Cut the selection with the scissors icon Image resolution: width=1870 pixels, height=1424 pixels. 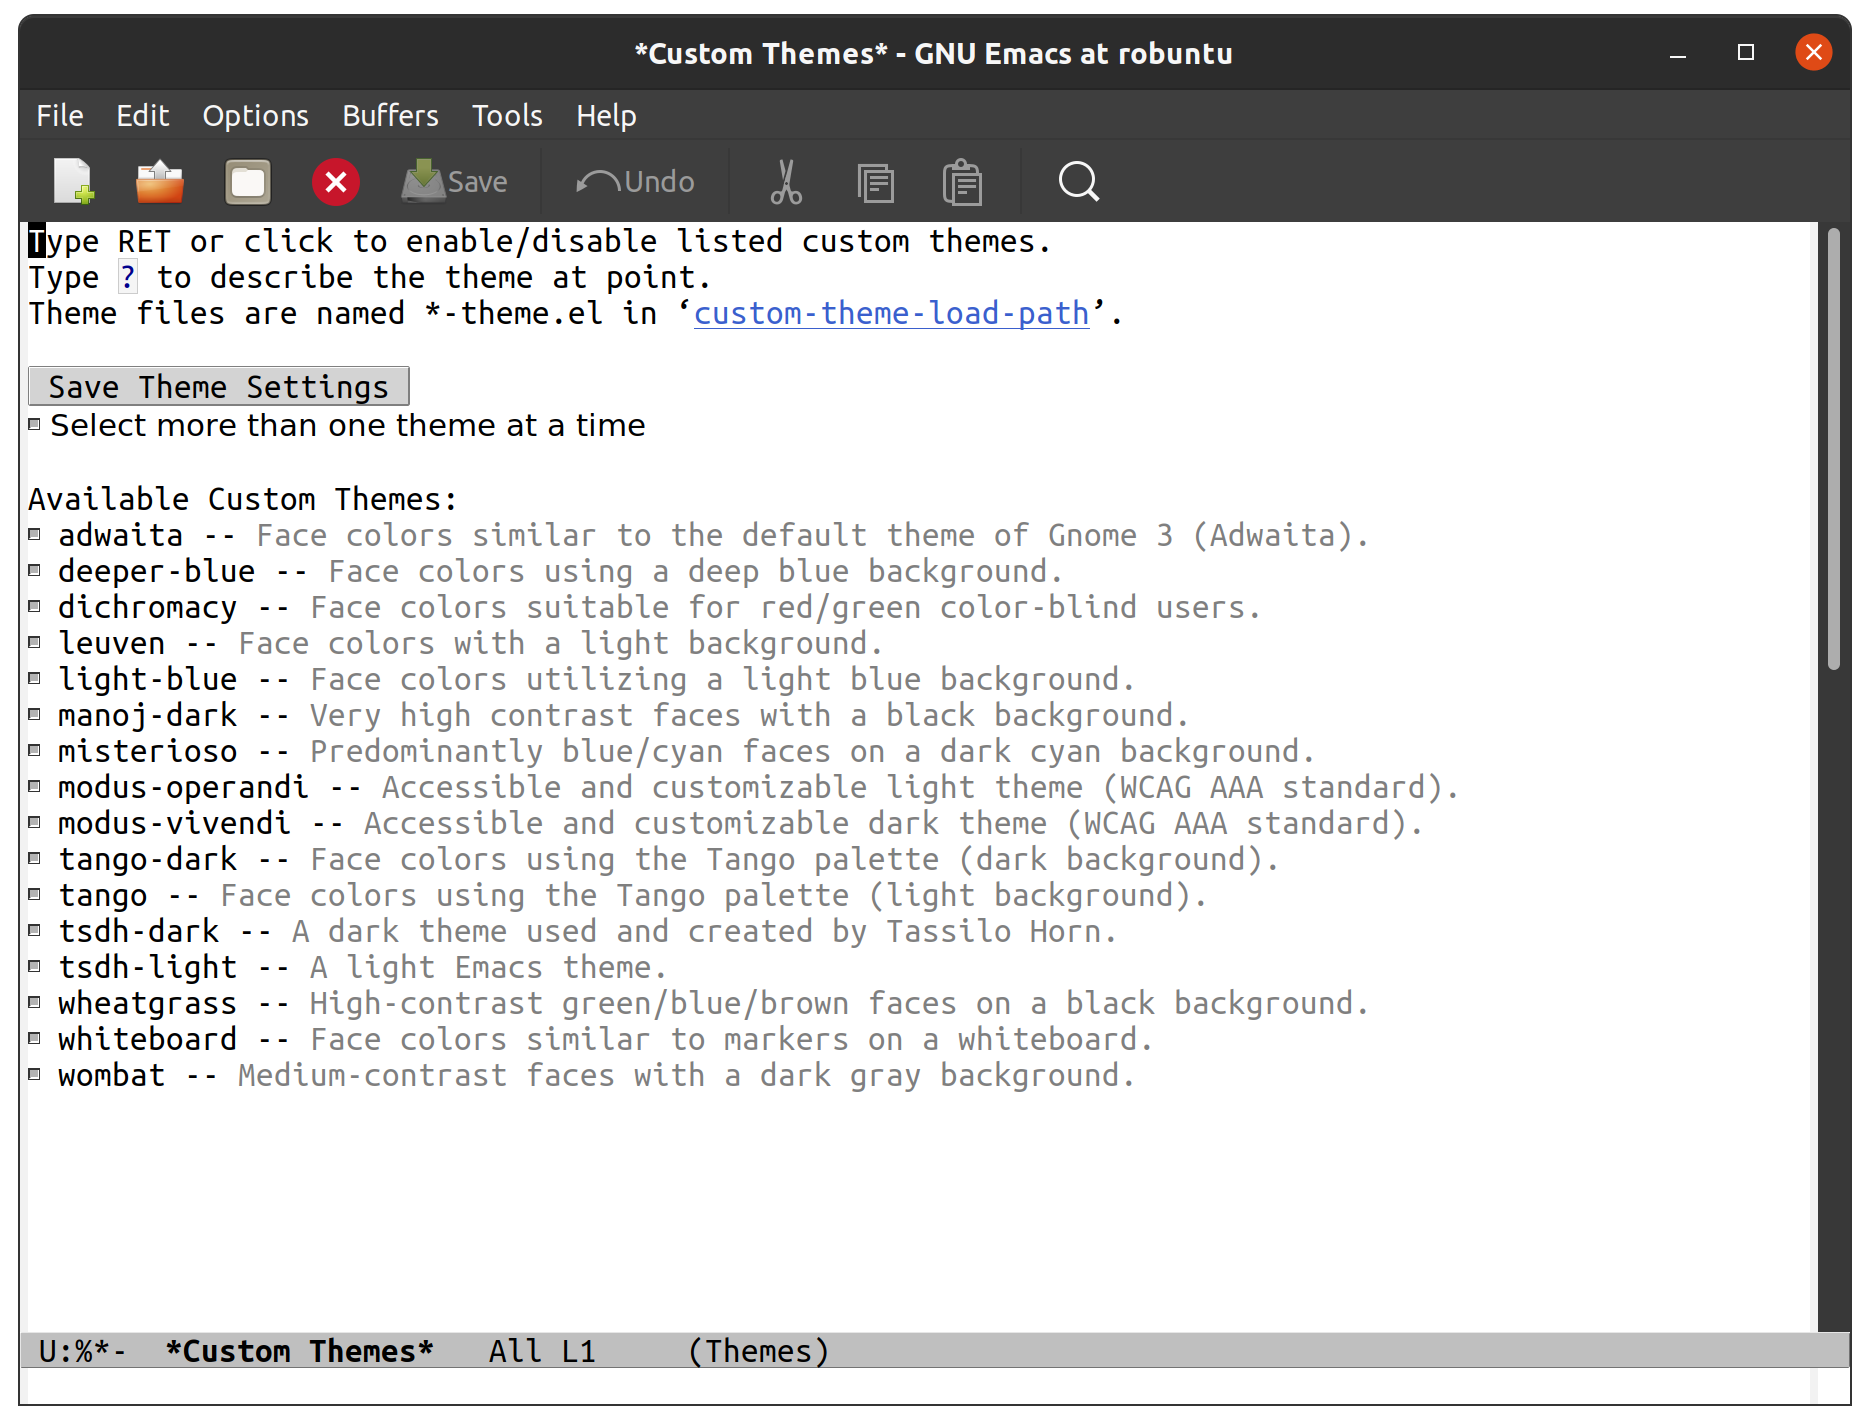pos(786,181)
